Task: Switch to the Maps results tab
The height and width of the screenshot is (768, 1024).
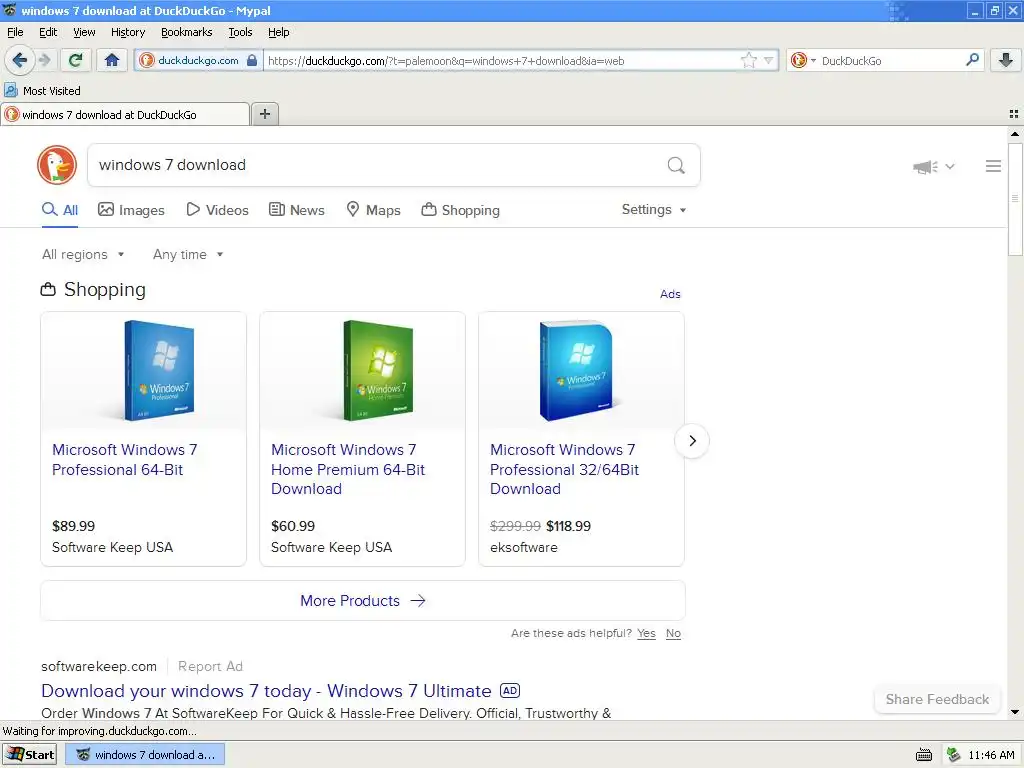Action: [373, 210]
